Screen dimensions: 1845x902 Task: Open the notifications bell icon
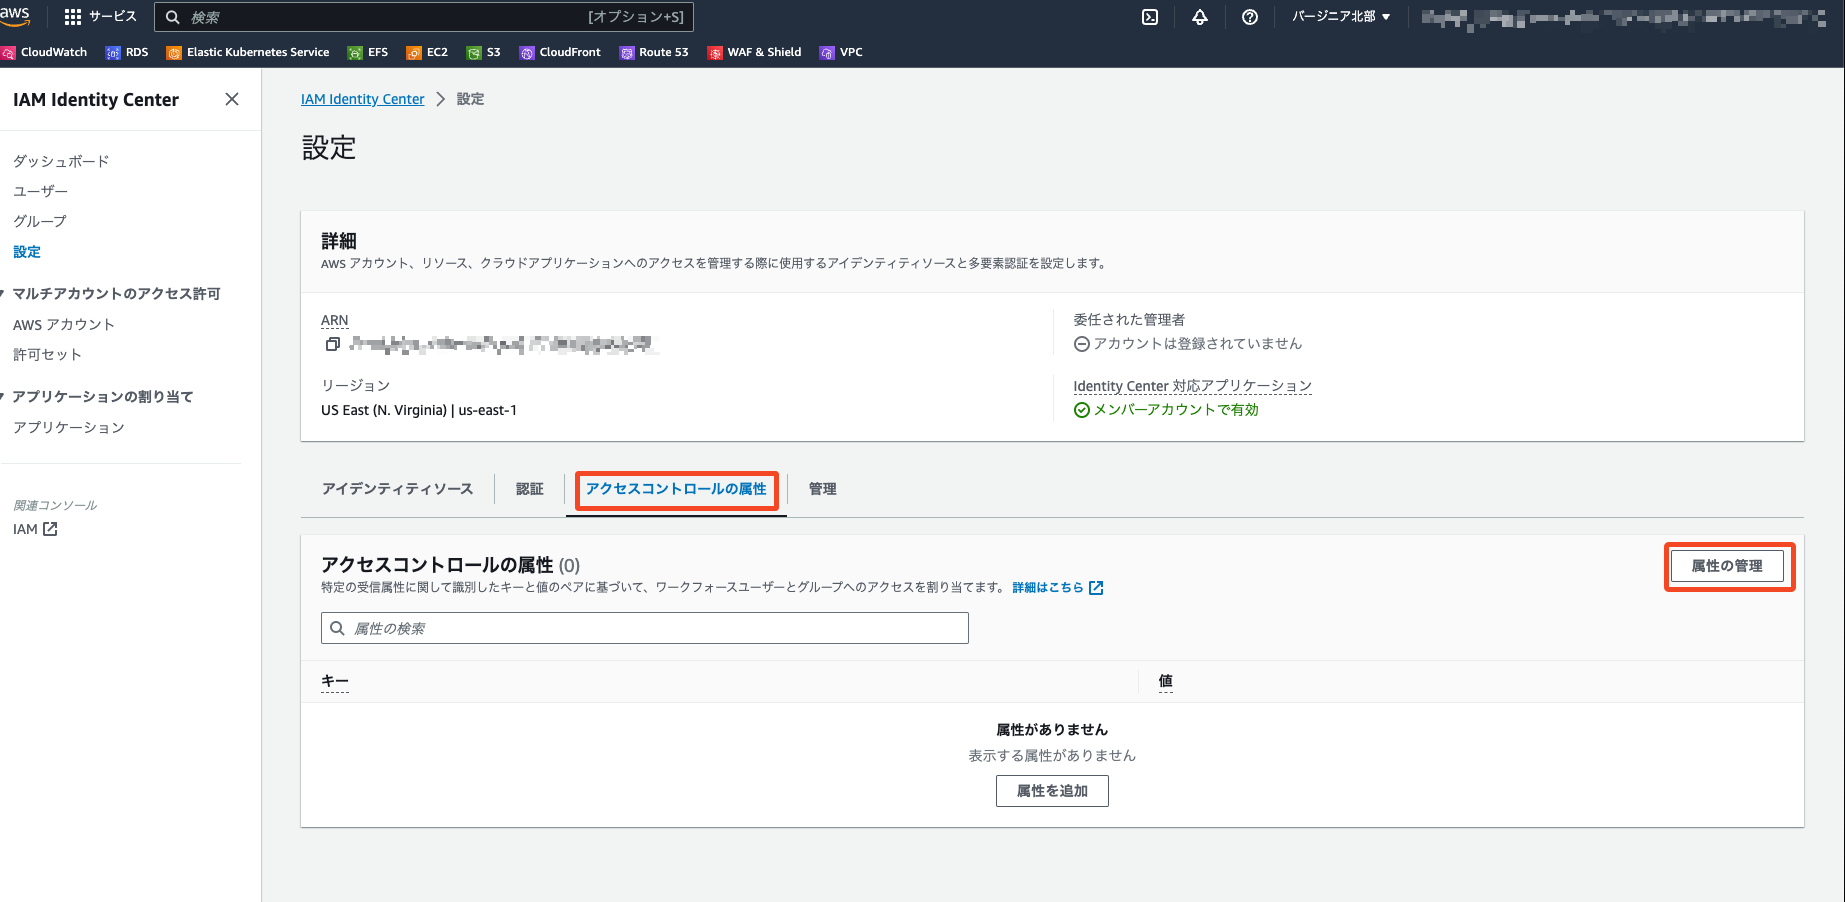click(x=1200, y=17)
